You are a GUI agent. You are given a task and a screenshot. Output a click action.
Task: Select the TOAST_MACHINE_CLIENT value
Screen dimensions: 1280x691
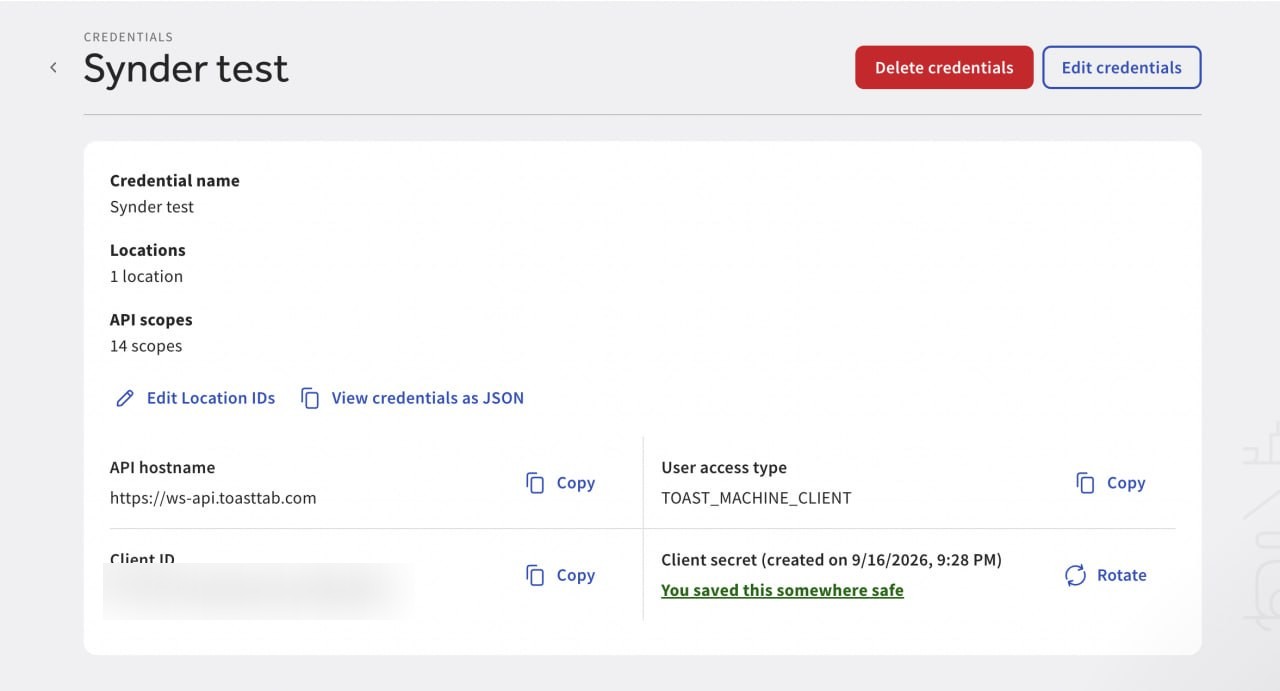click(756, 497)
